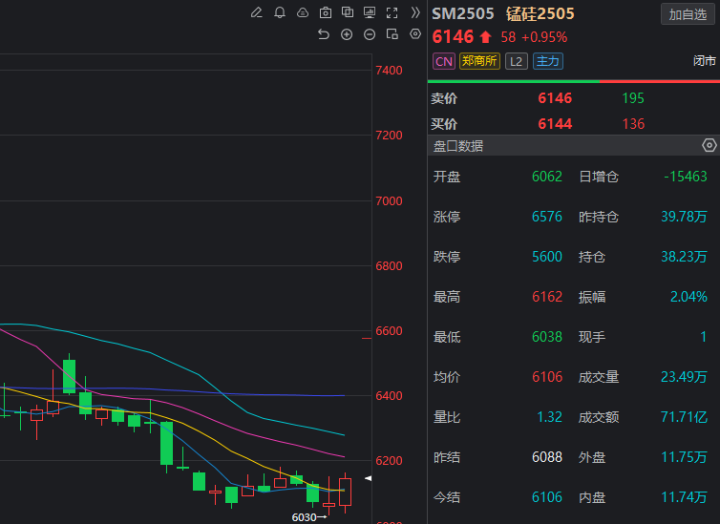Enter fullscreen chart mode

tap(393, 13)
